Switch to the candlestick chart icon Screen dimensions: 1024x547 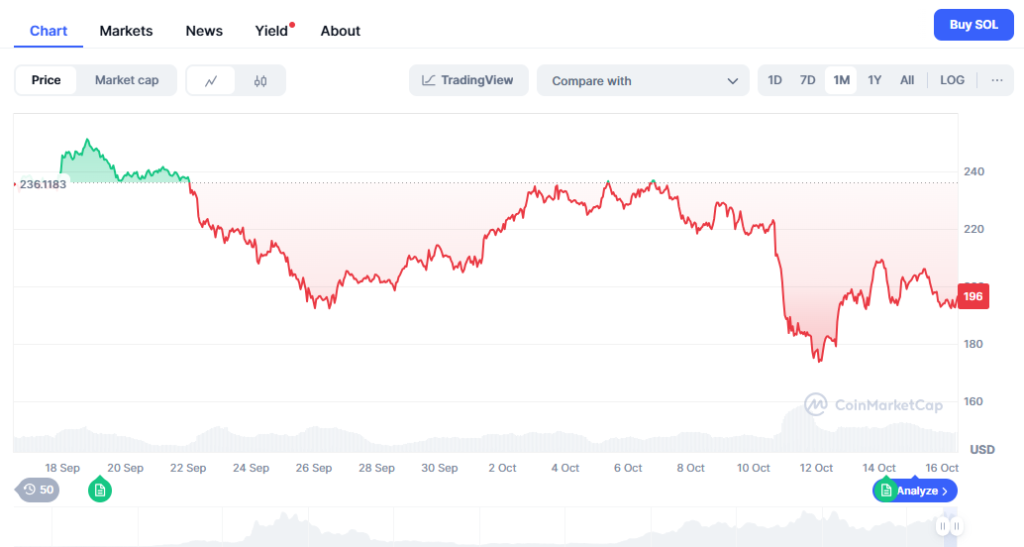[x=260, y=81]
